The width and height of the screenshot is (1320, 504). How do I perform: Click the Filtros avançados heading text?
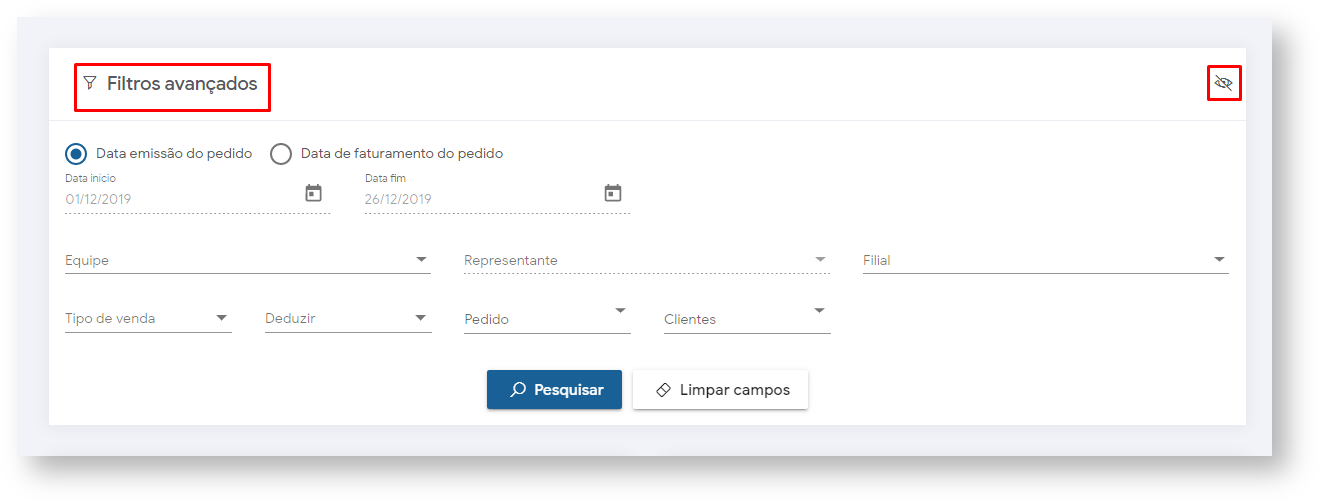[182, 84]
